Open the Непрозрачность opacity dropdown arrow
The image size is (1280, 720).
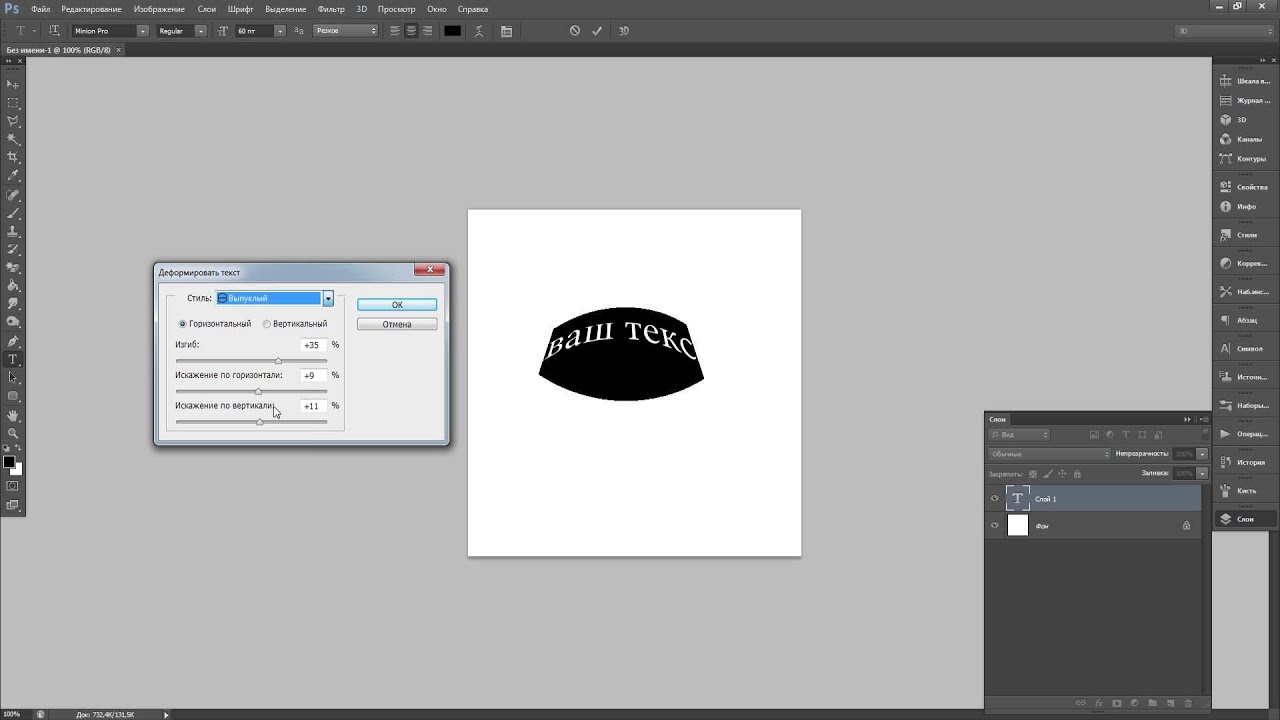pos(1202,454)
